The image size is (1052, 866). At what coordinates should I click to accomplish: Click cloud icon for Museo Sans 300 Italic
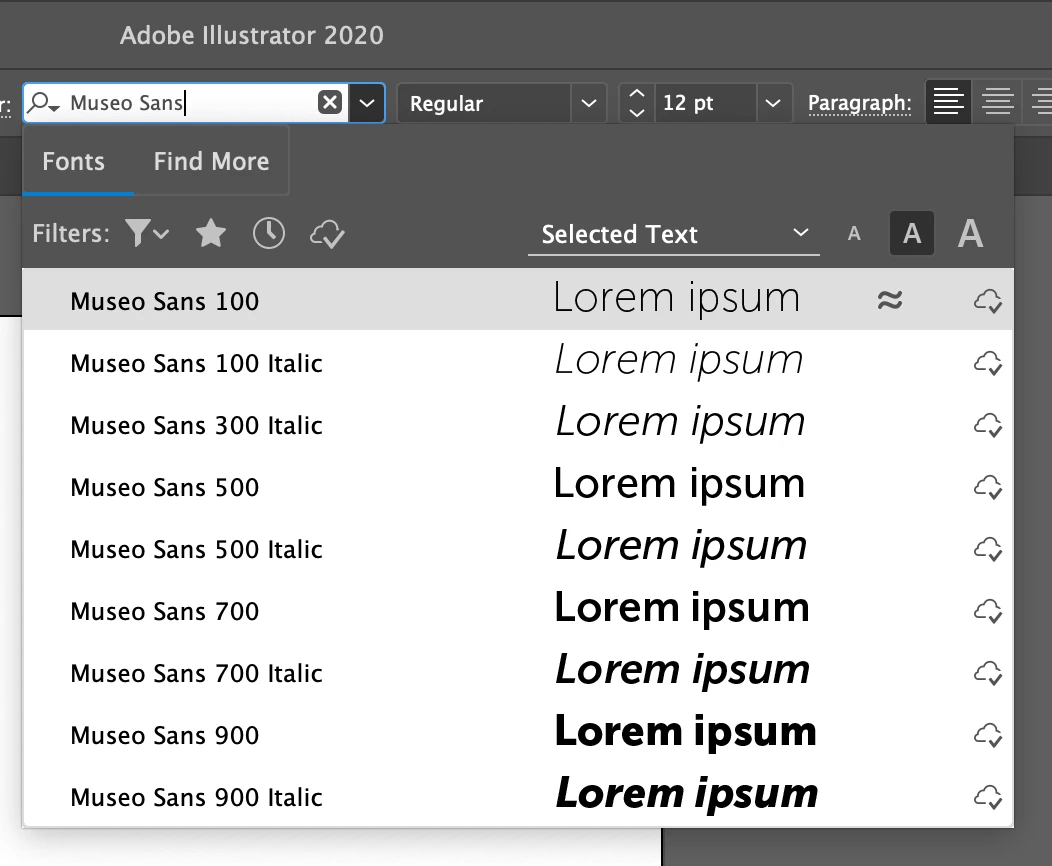point(988,425)
